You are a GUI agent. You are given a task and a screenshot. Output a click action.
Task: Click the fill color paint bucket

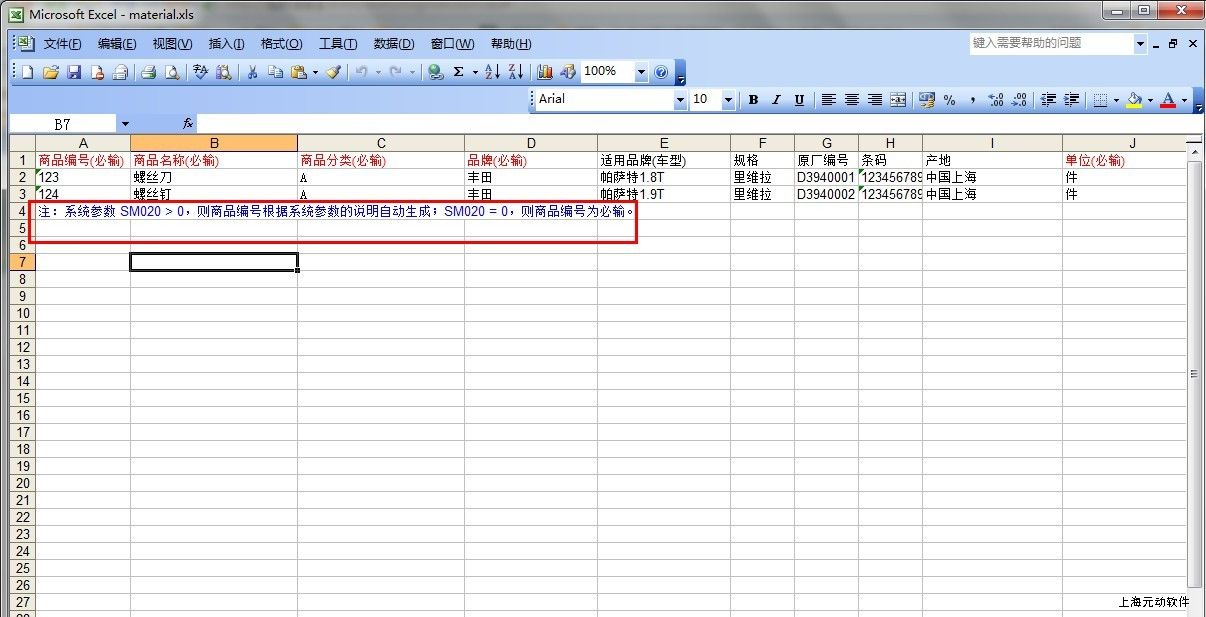[1134, 100]
